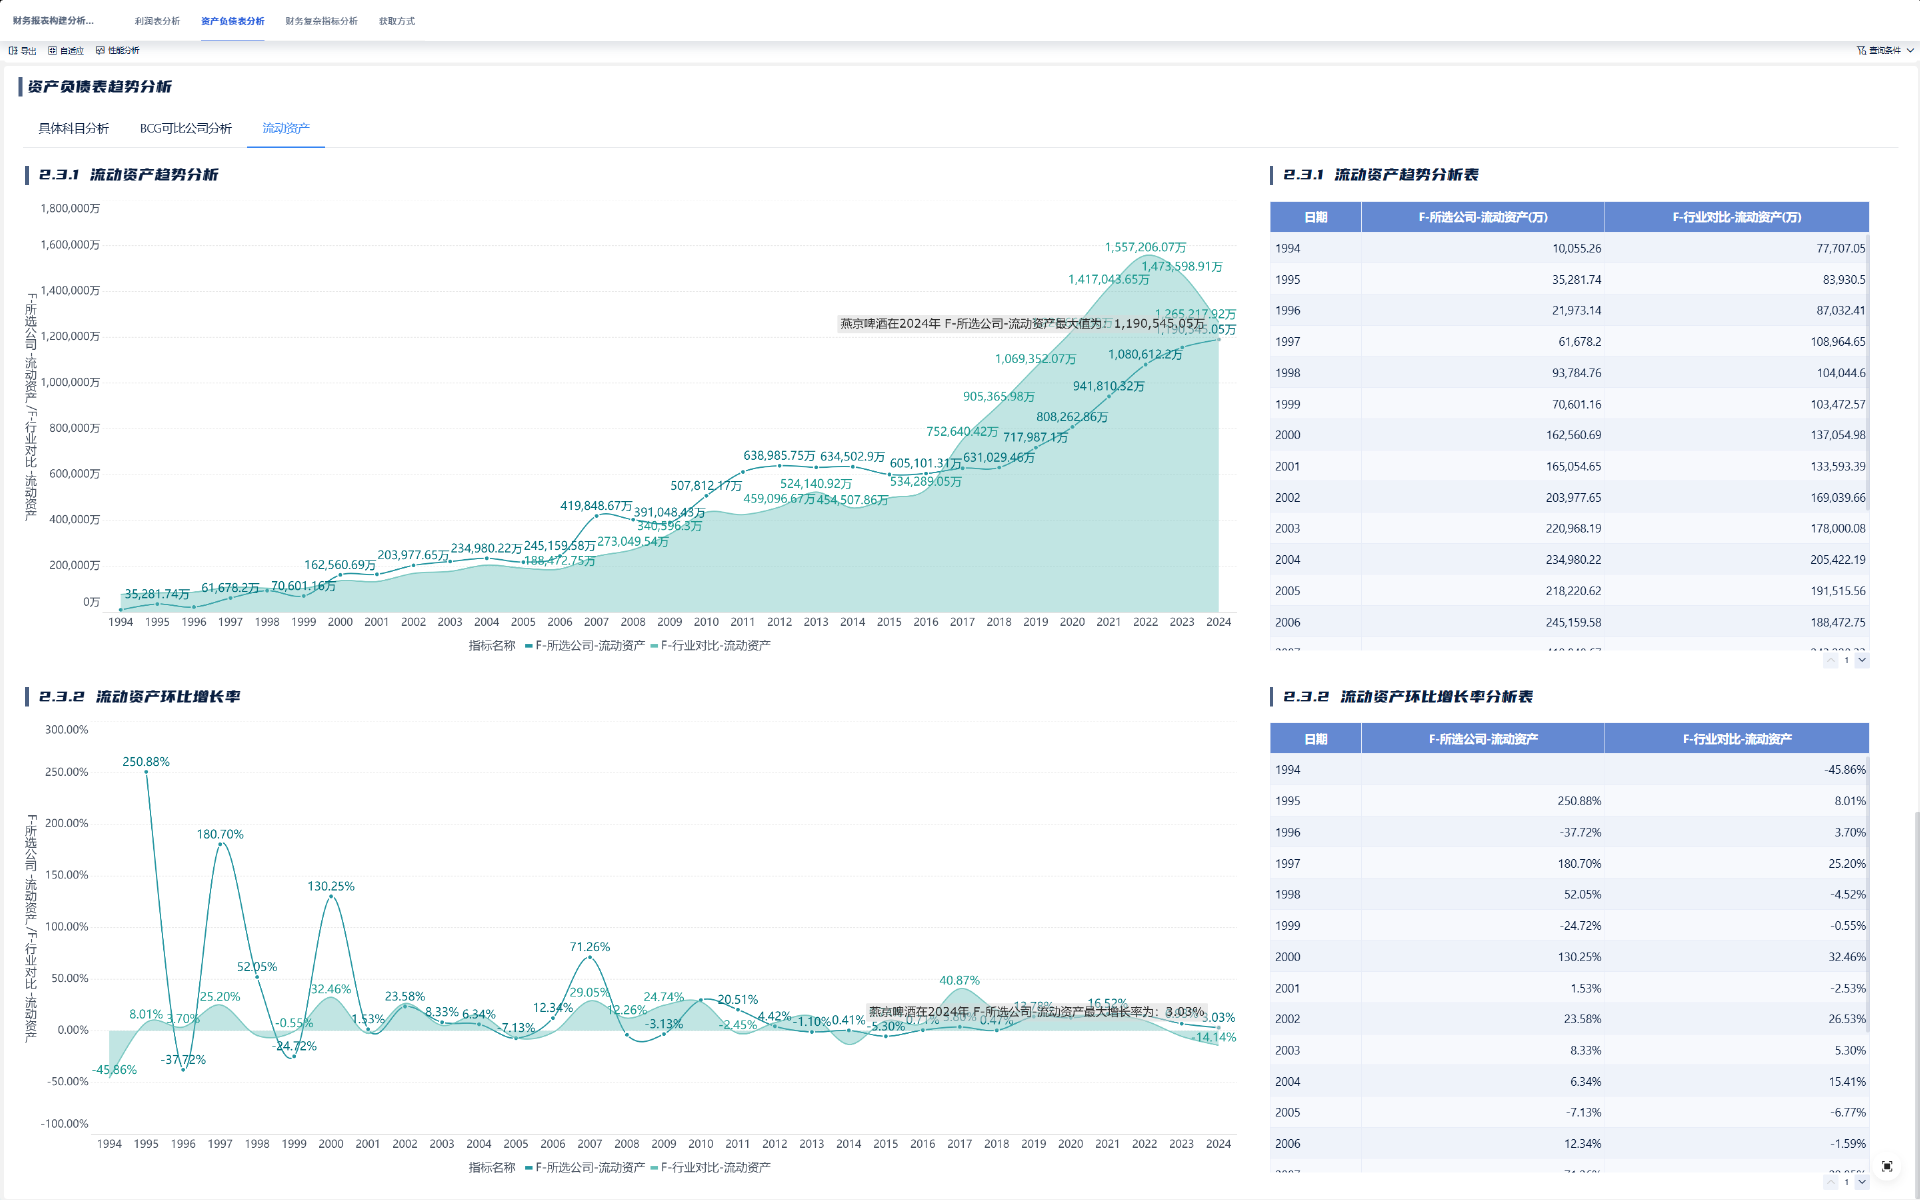This screenshot has width=1920, height=1200.
Task: Open 财务复杂指标分析 tab
Action: (321, 21)
